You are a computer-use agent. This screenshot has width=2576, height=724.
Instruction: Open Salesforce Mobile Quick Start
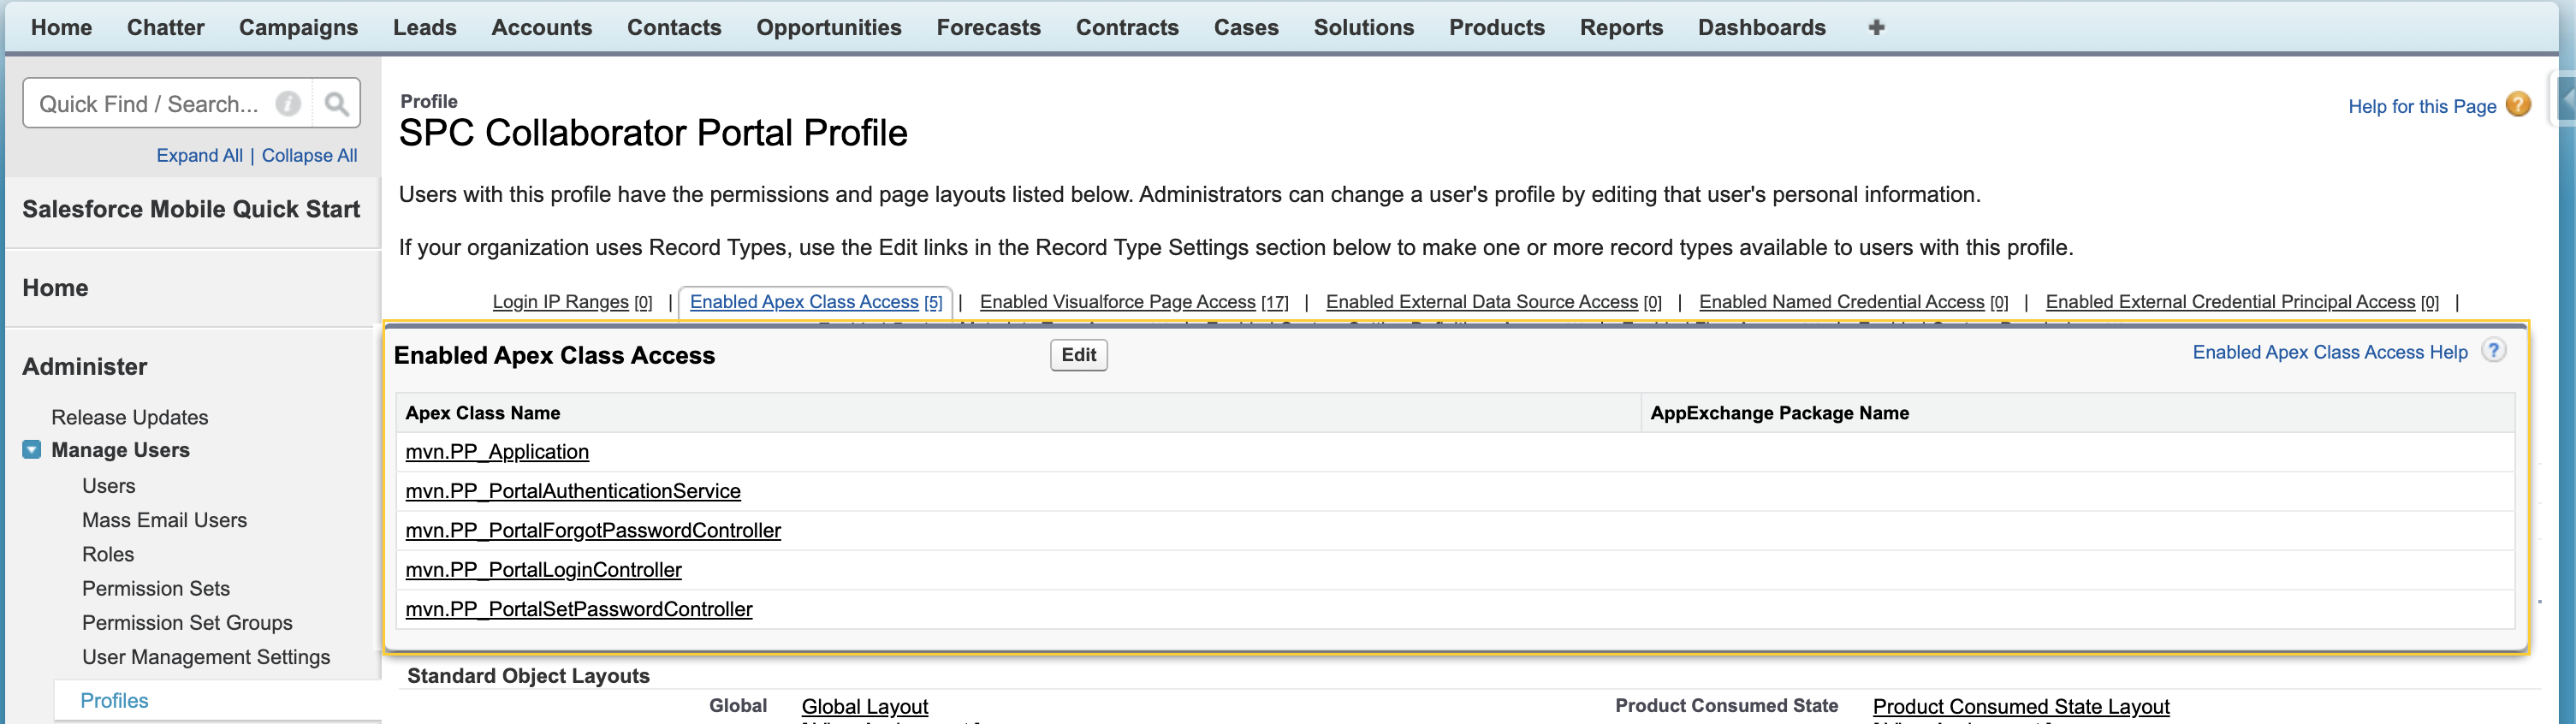191,209
